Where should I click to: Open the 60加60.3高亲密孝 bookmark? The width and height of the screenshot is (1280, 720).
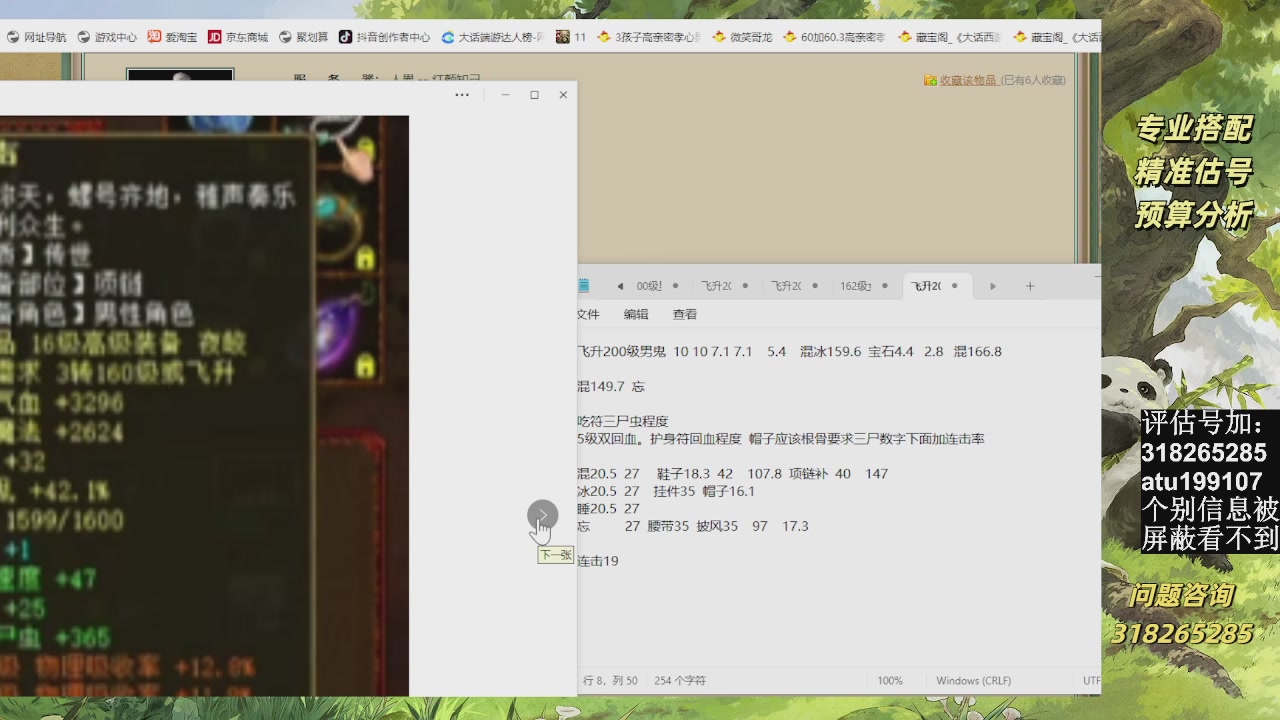coord(834,37)
